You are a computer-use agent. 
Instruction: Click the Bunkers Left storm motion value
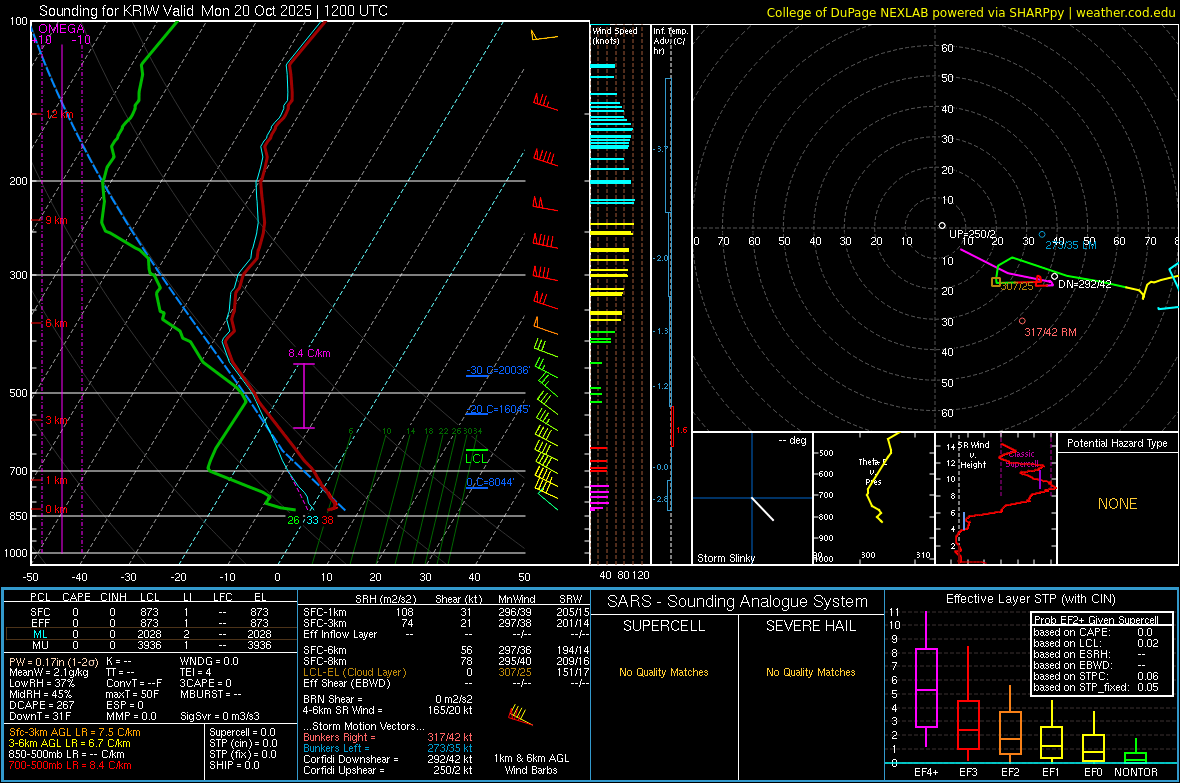click(450, 748)
